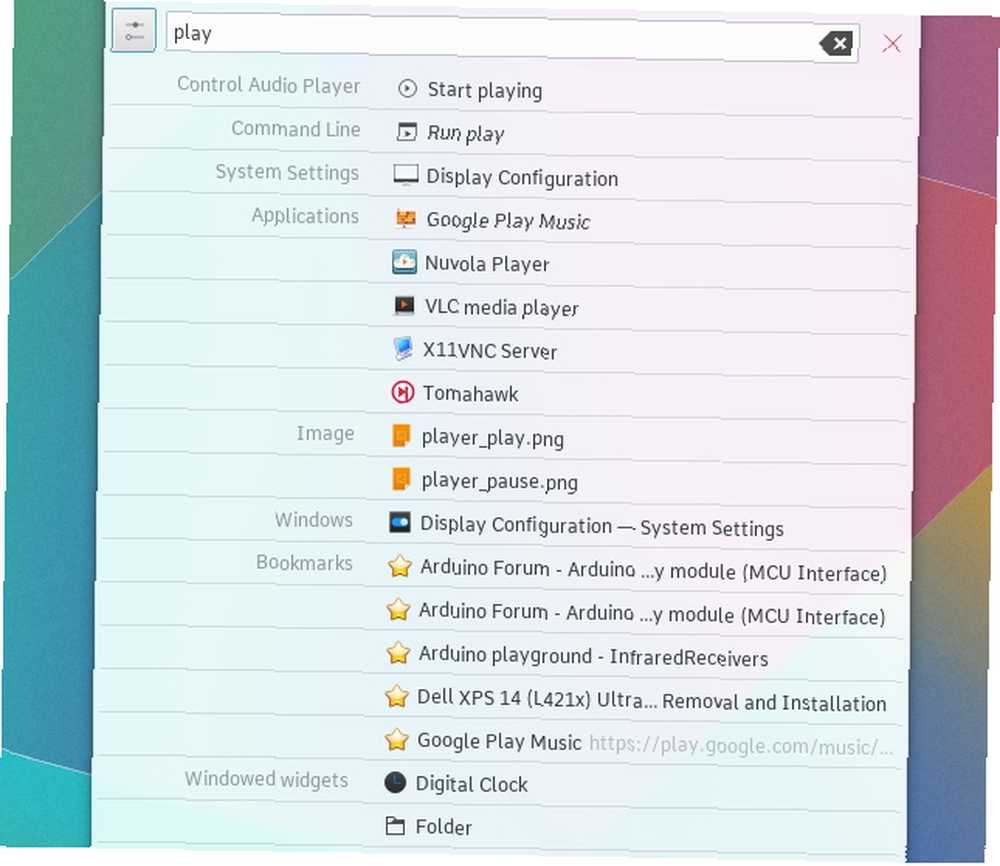Click the star icon beside the Google Play Music bookmark
The height and width of the screenshot is (866, 1000).
point(397,740)
